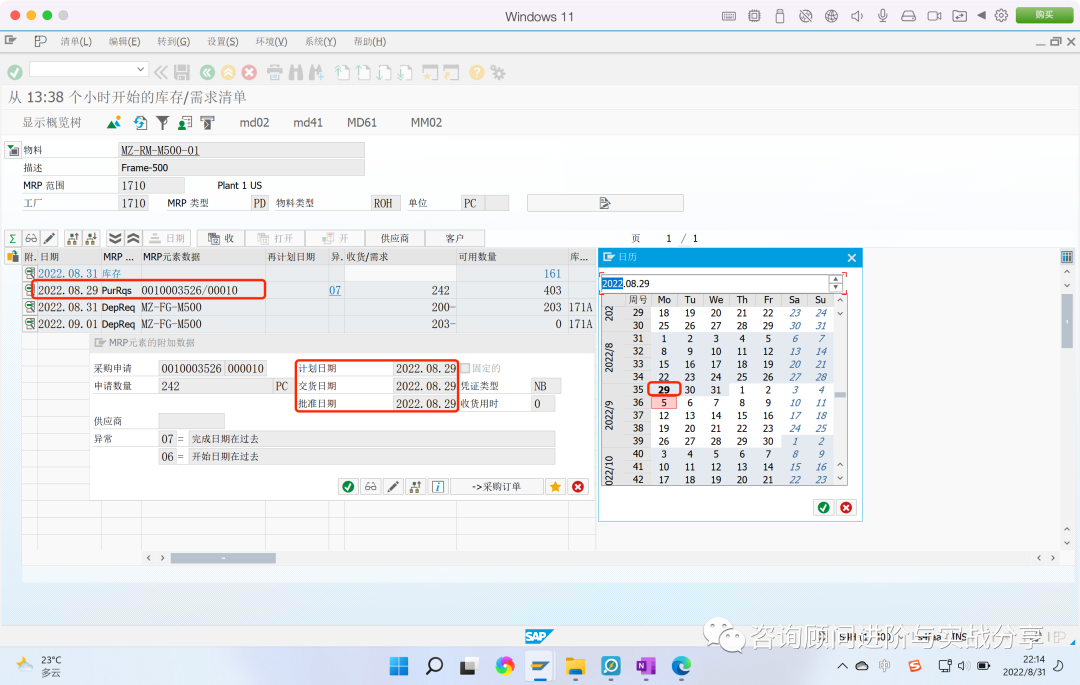Expand details of 2022.09.01 DepReq row
Image resolution: width=1080 pixels, height=685 pixels.
[x=30, y=324]
